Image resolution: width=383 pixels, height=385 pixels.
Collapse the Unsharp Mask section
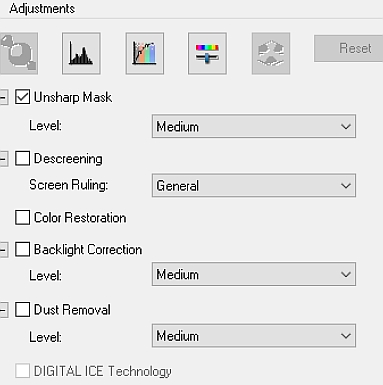pos(3,97)
